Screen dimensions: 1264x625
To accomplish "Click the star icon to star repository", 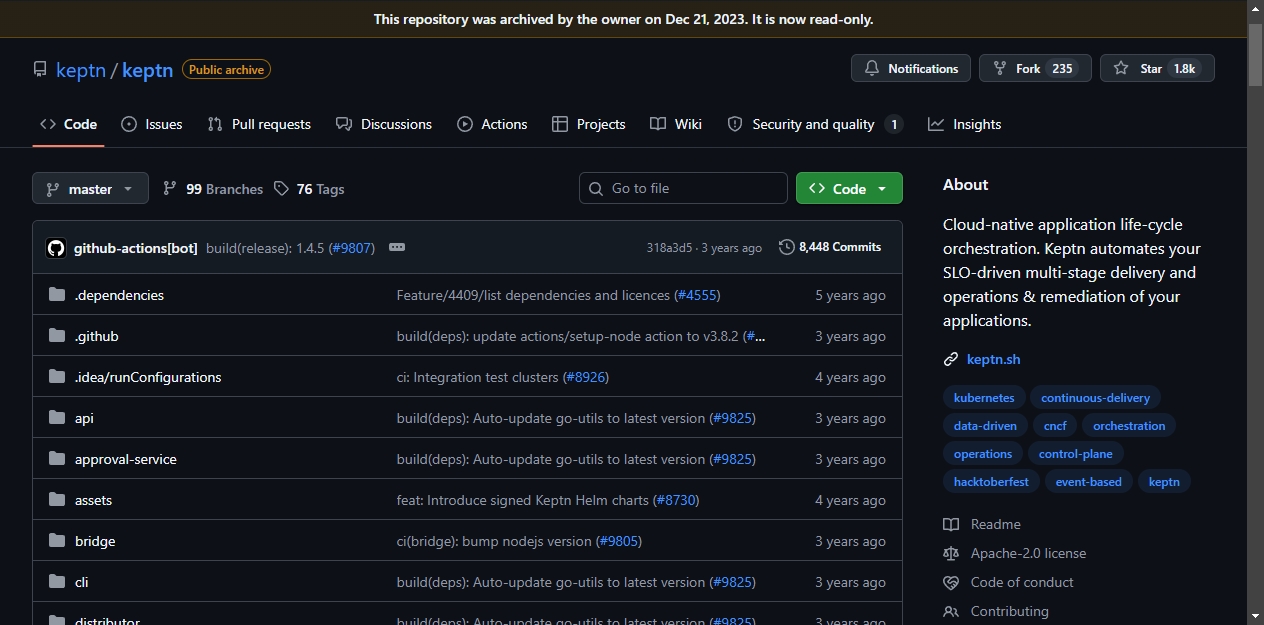I will point(1121,69).
